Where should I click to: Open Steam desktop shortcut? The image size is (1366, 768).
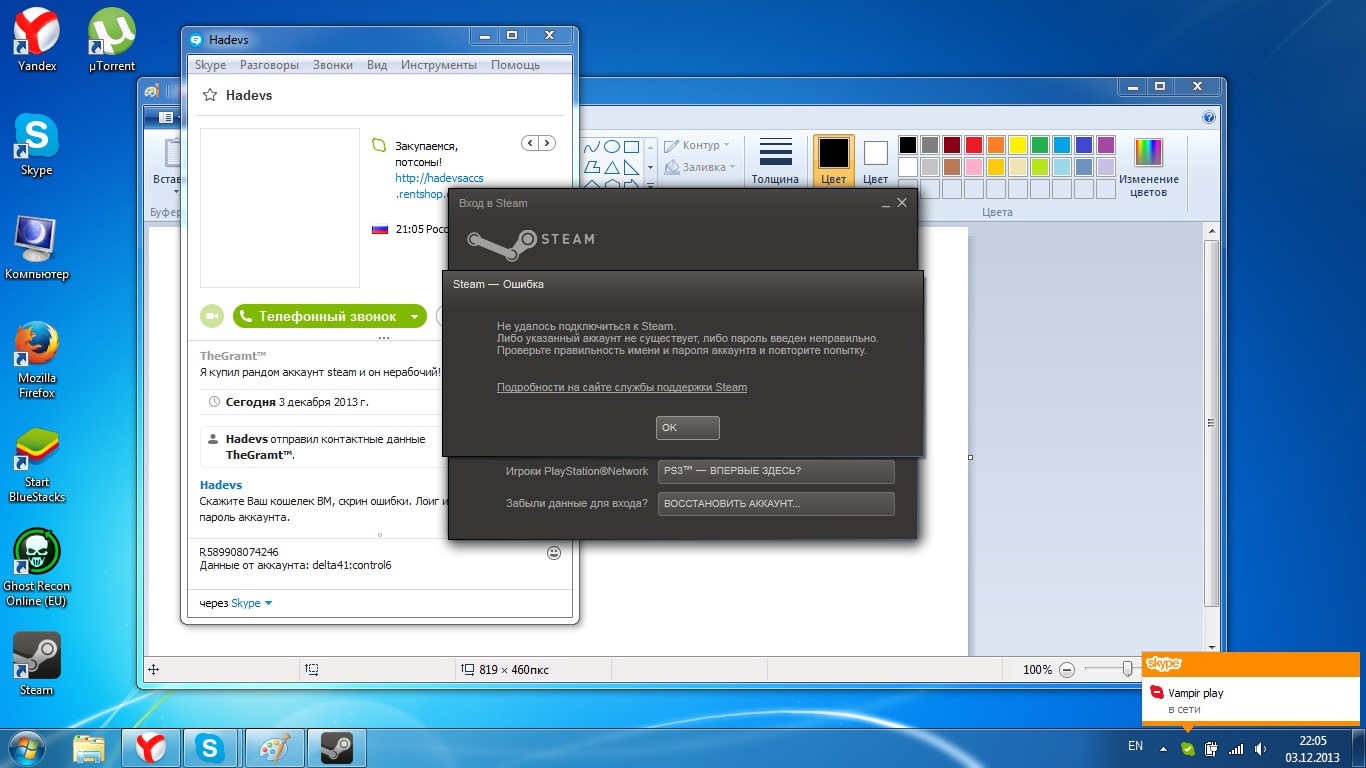(37, 664)
